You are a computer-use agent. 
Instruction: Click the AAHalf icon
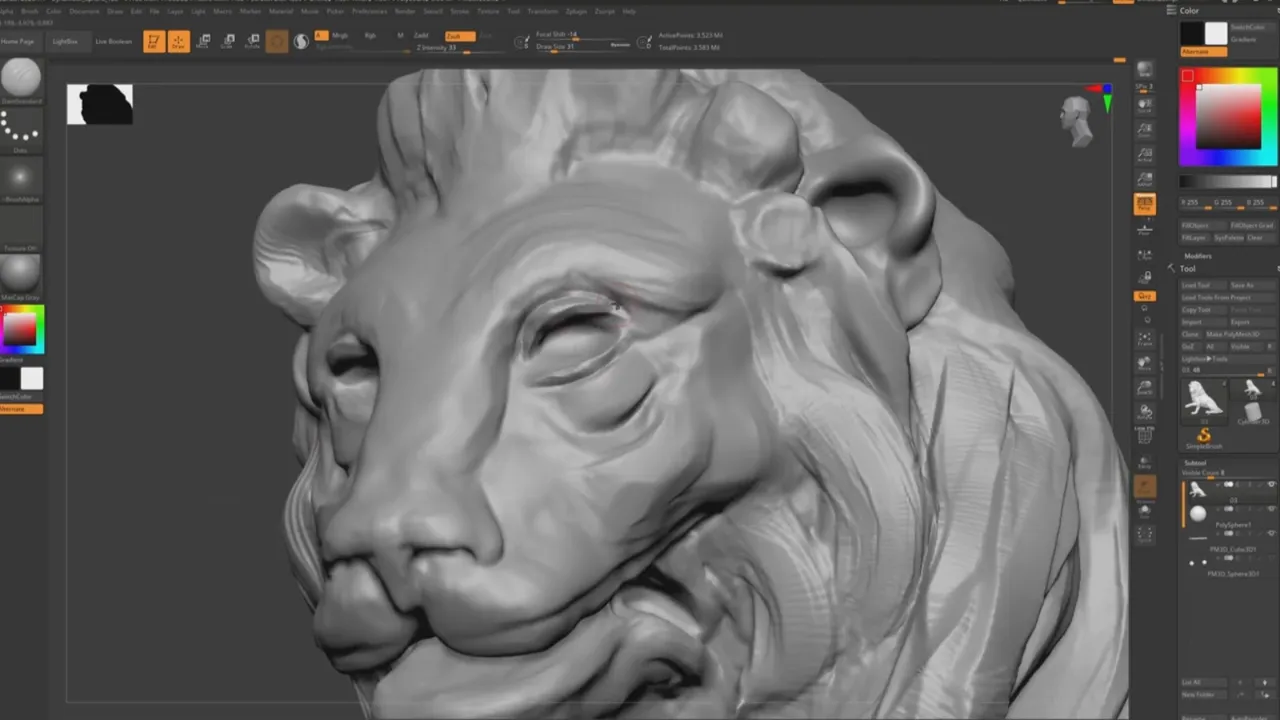pos(1145,179)
